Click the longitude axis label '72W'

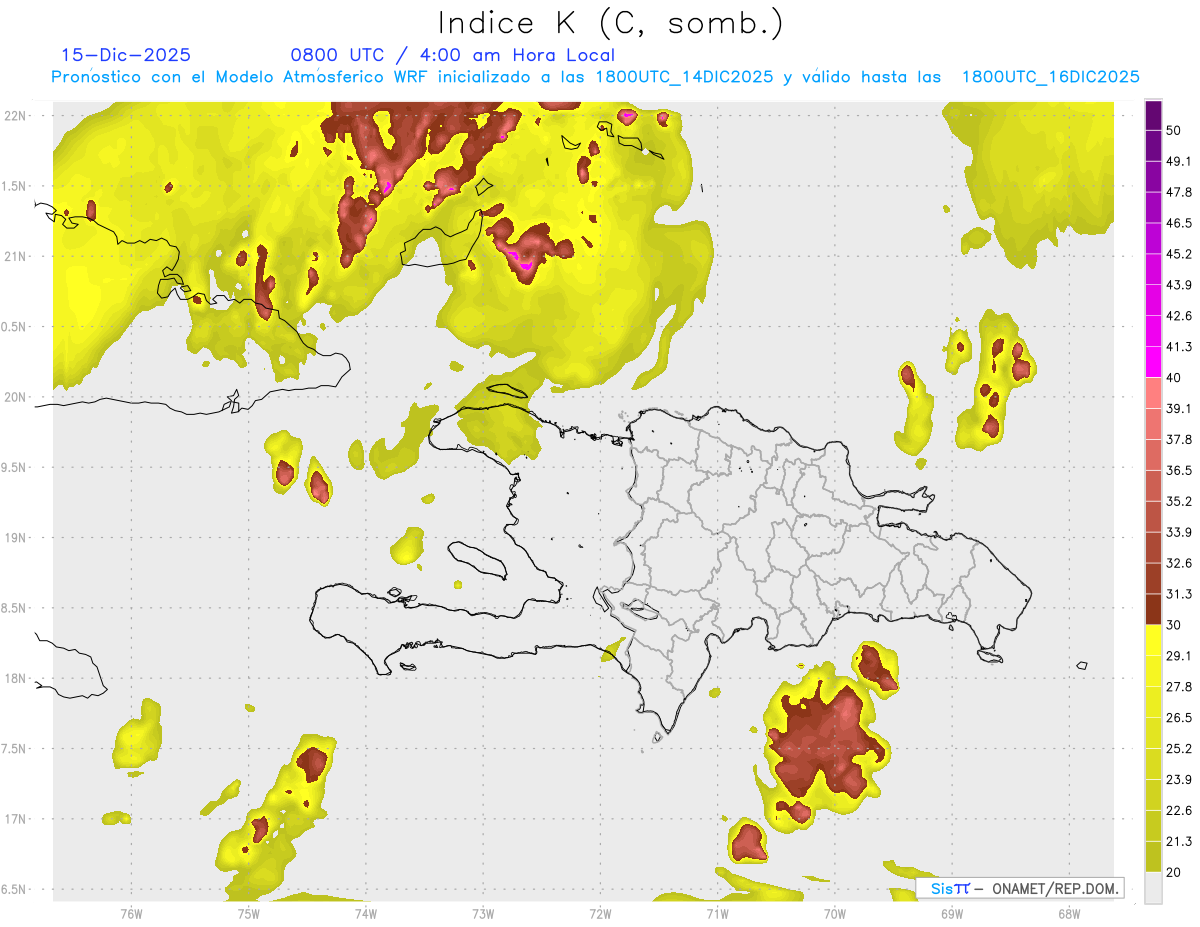tap(600, 914)
